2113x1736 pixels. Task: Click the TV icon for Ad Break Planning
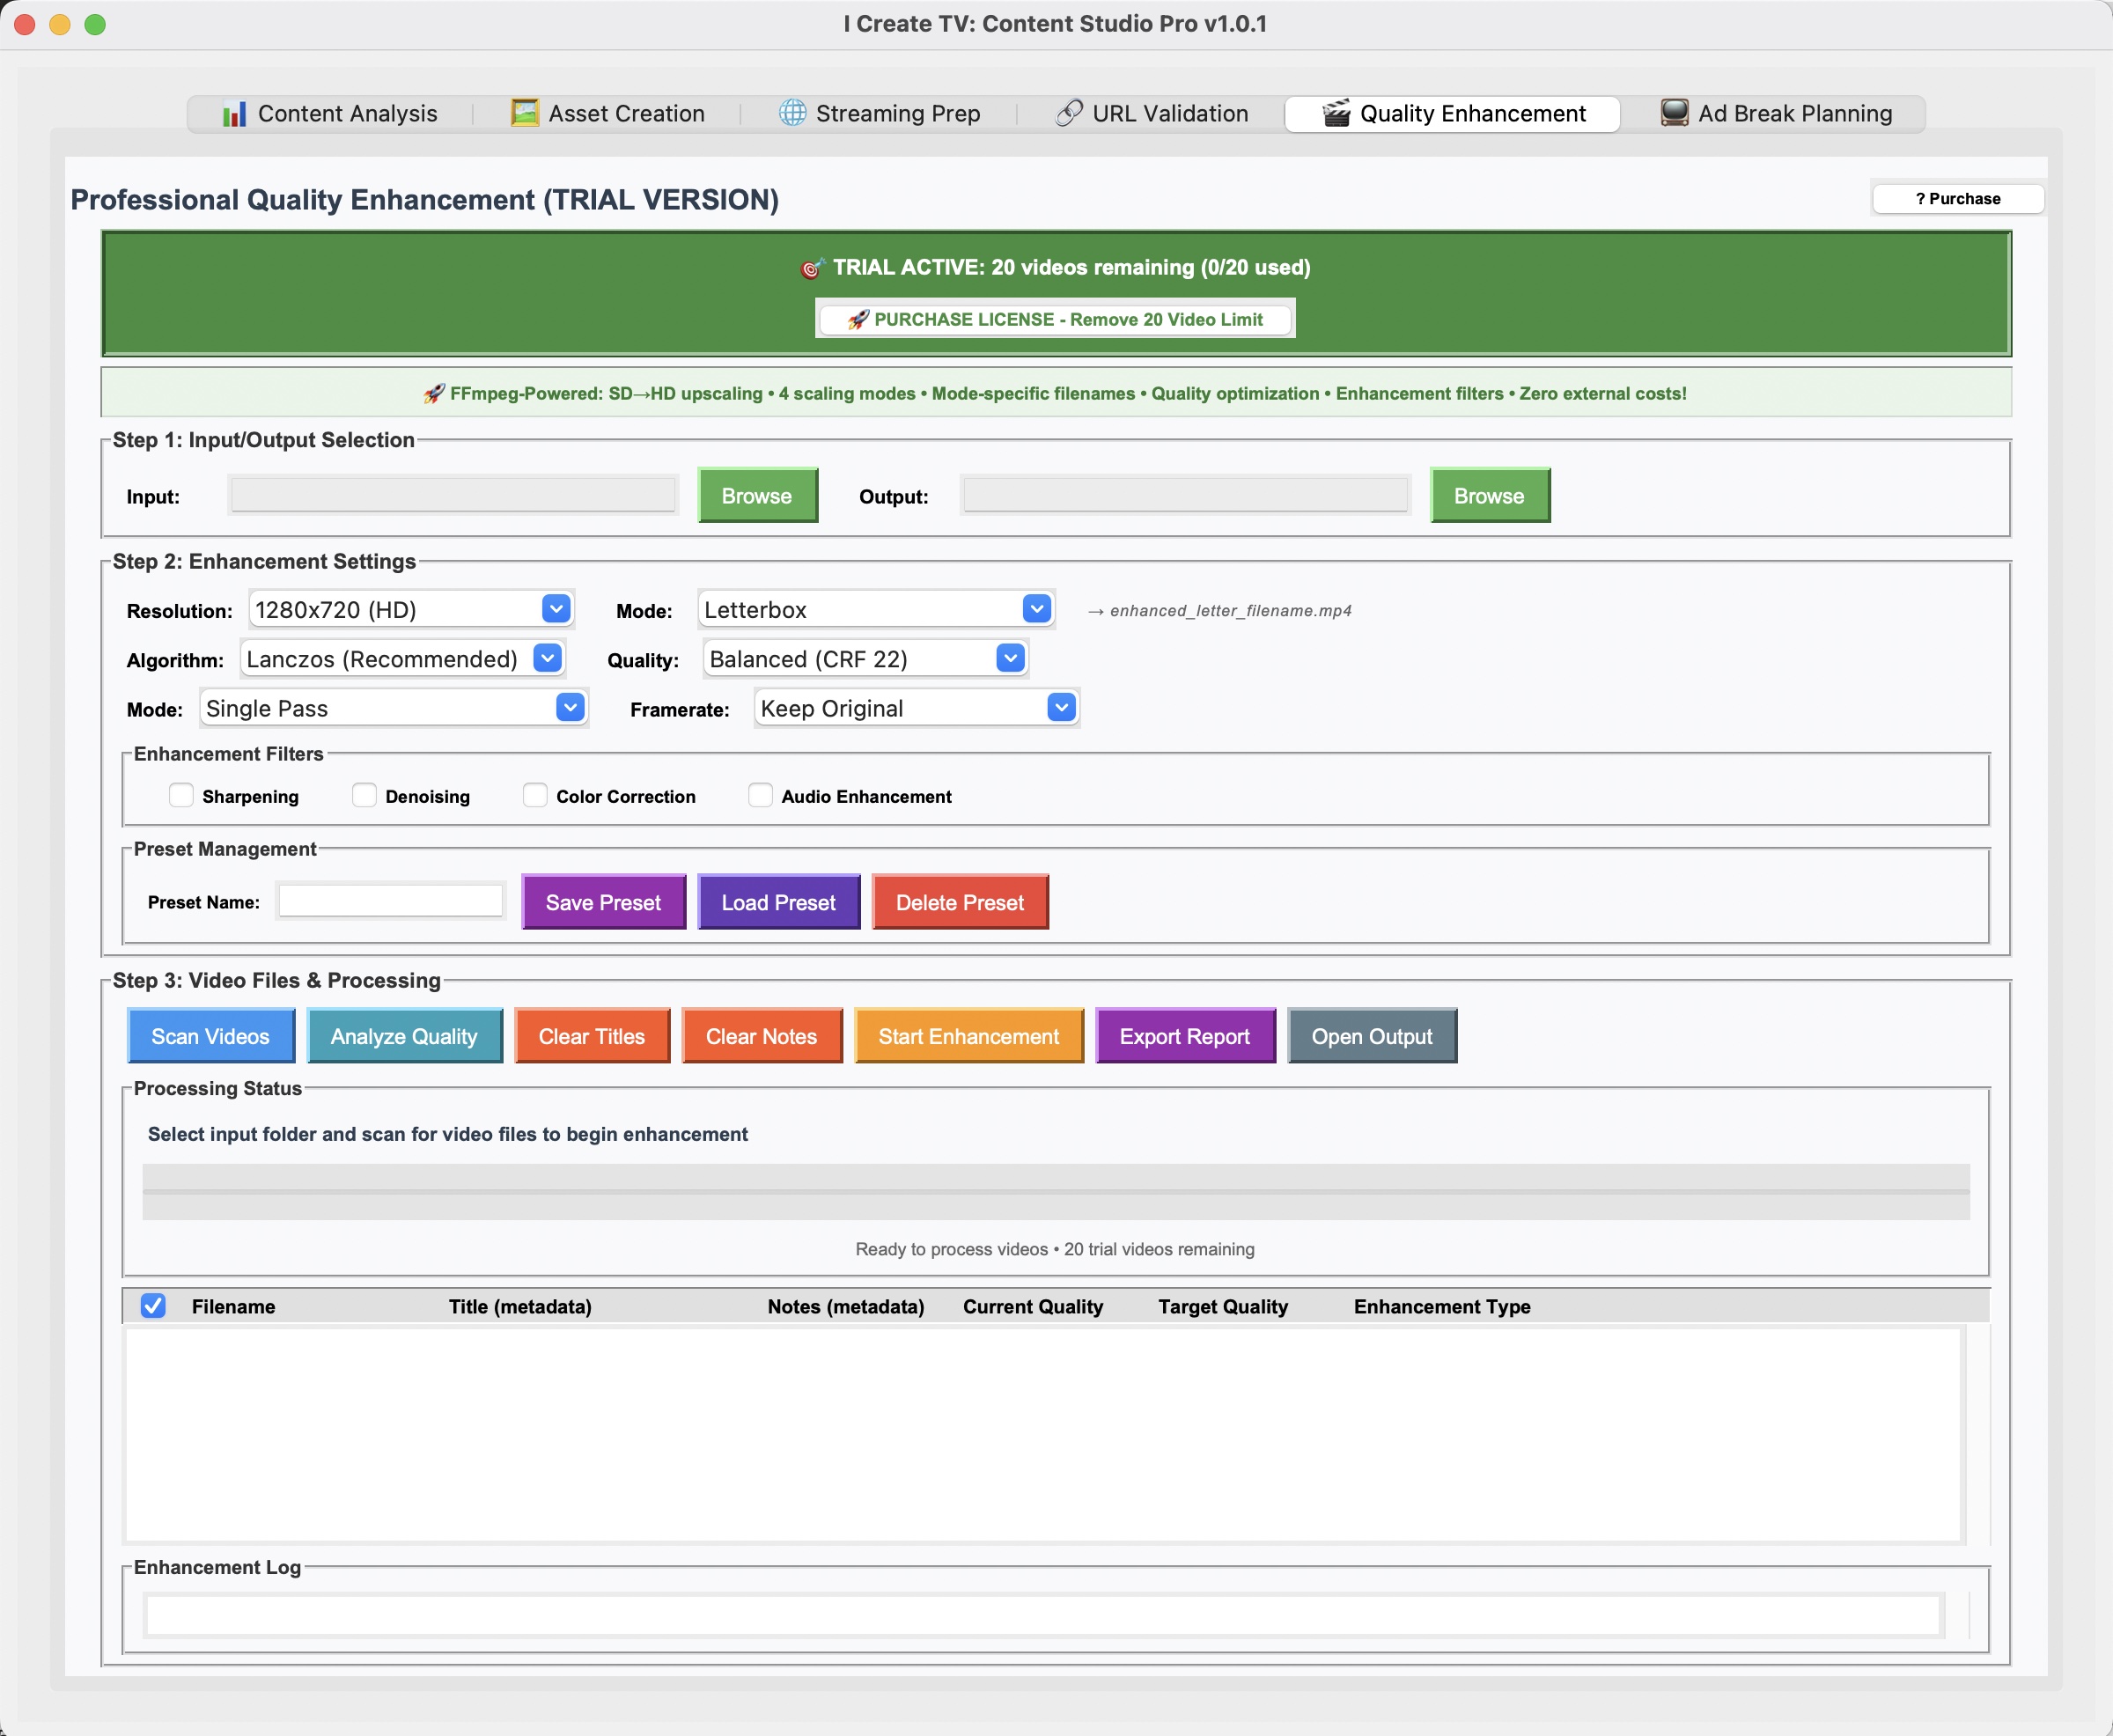pos(1674,113)
